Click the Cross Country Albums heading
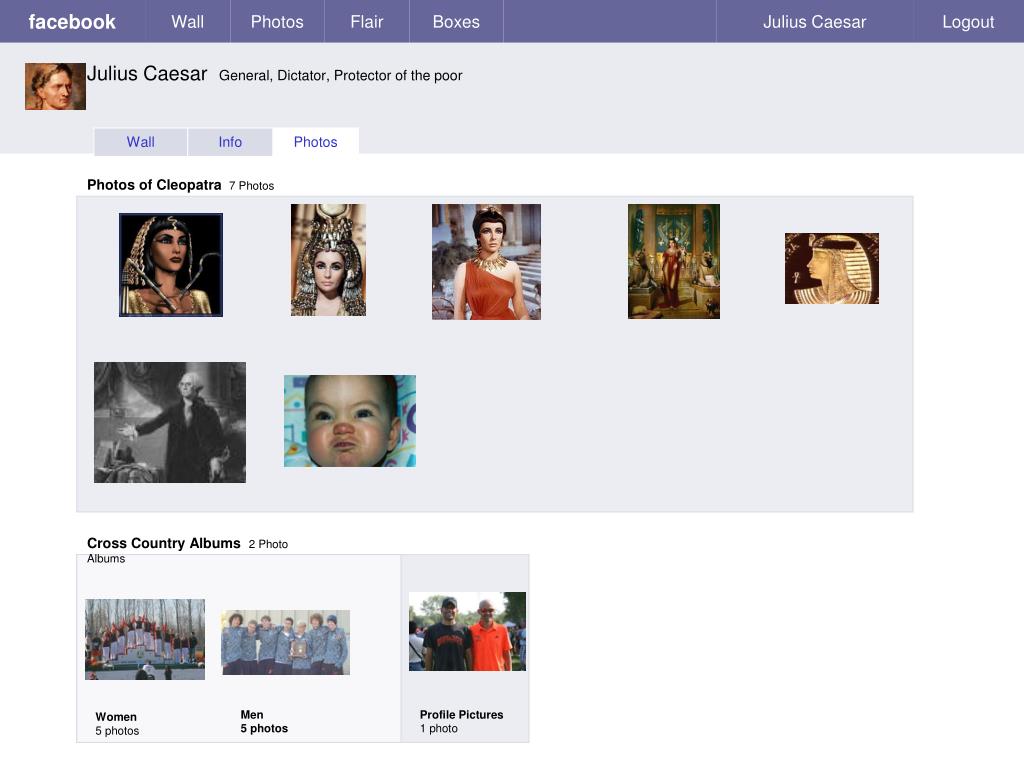This screenshot has width=1024, height=768. (164, 543)
